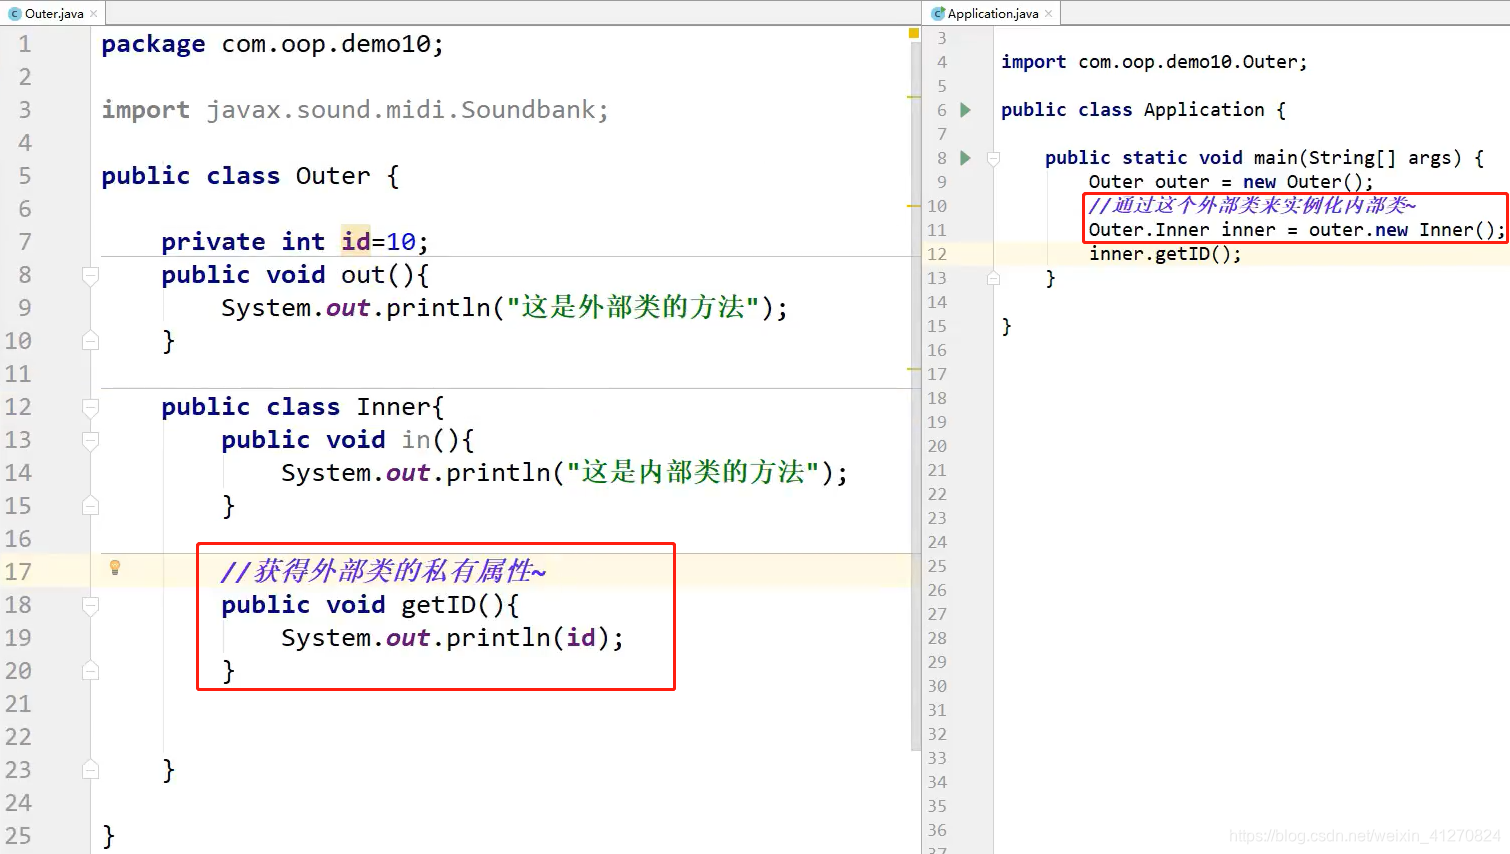This screenshot has width=1510, height=854.
Task: Click run arrow beside main method
Action: pos(965,158)
